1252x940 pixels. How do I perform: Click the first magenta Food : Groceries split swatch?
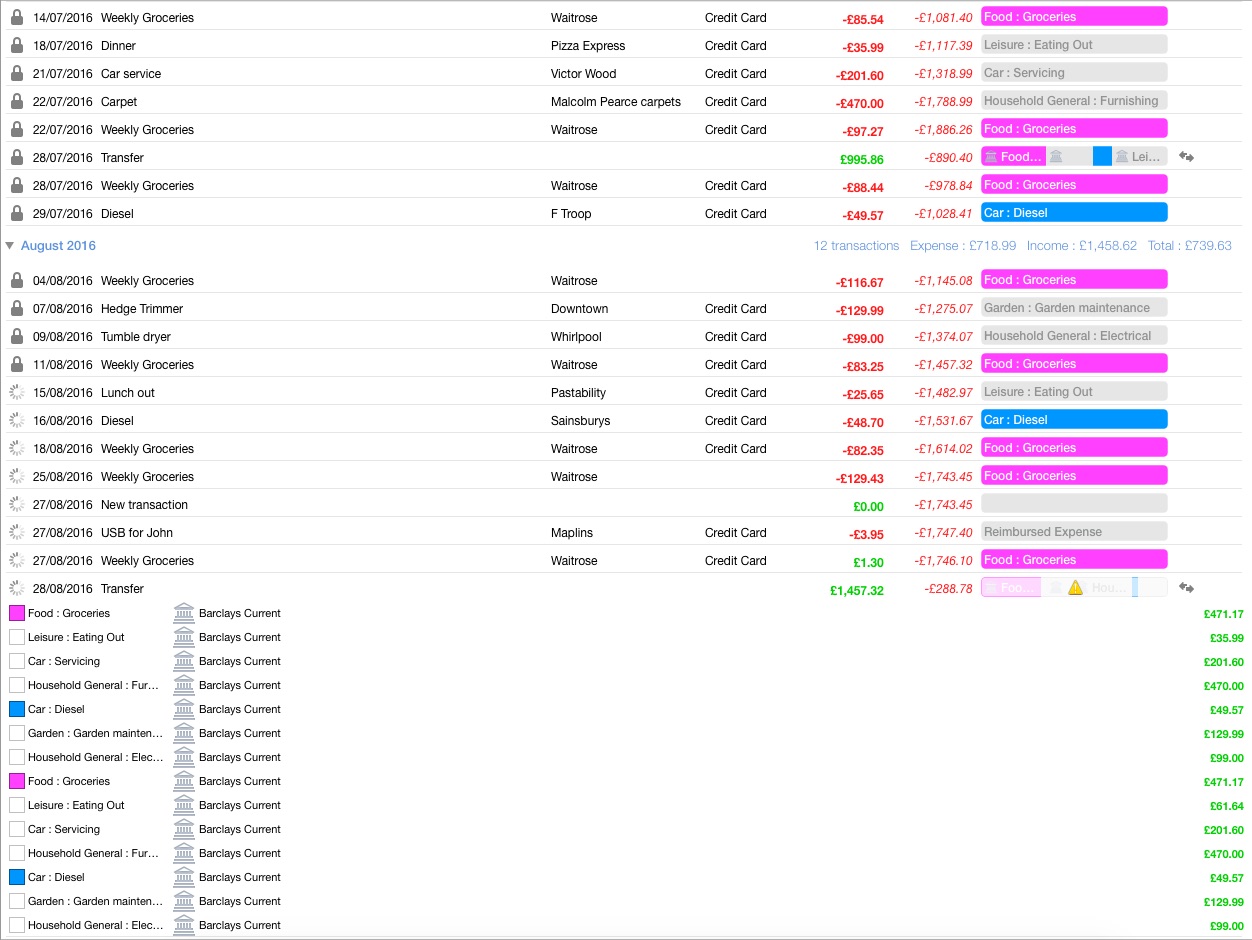pos(17,613)
